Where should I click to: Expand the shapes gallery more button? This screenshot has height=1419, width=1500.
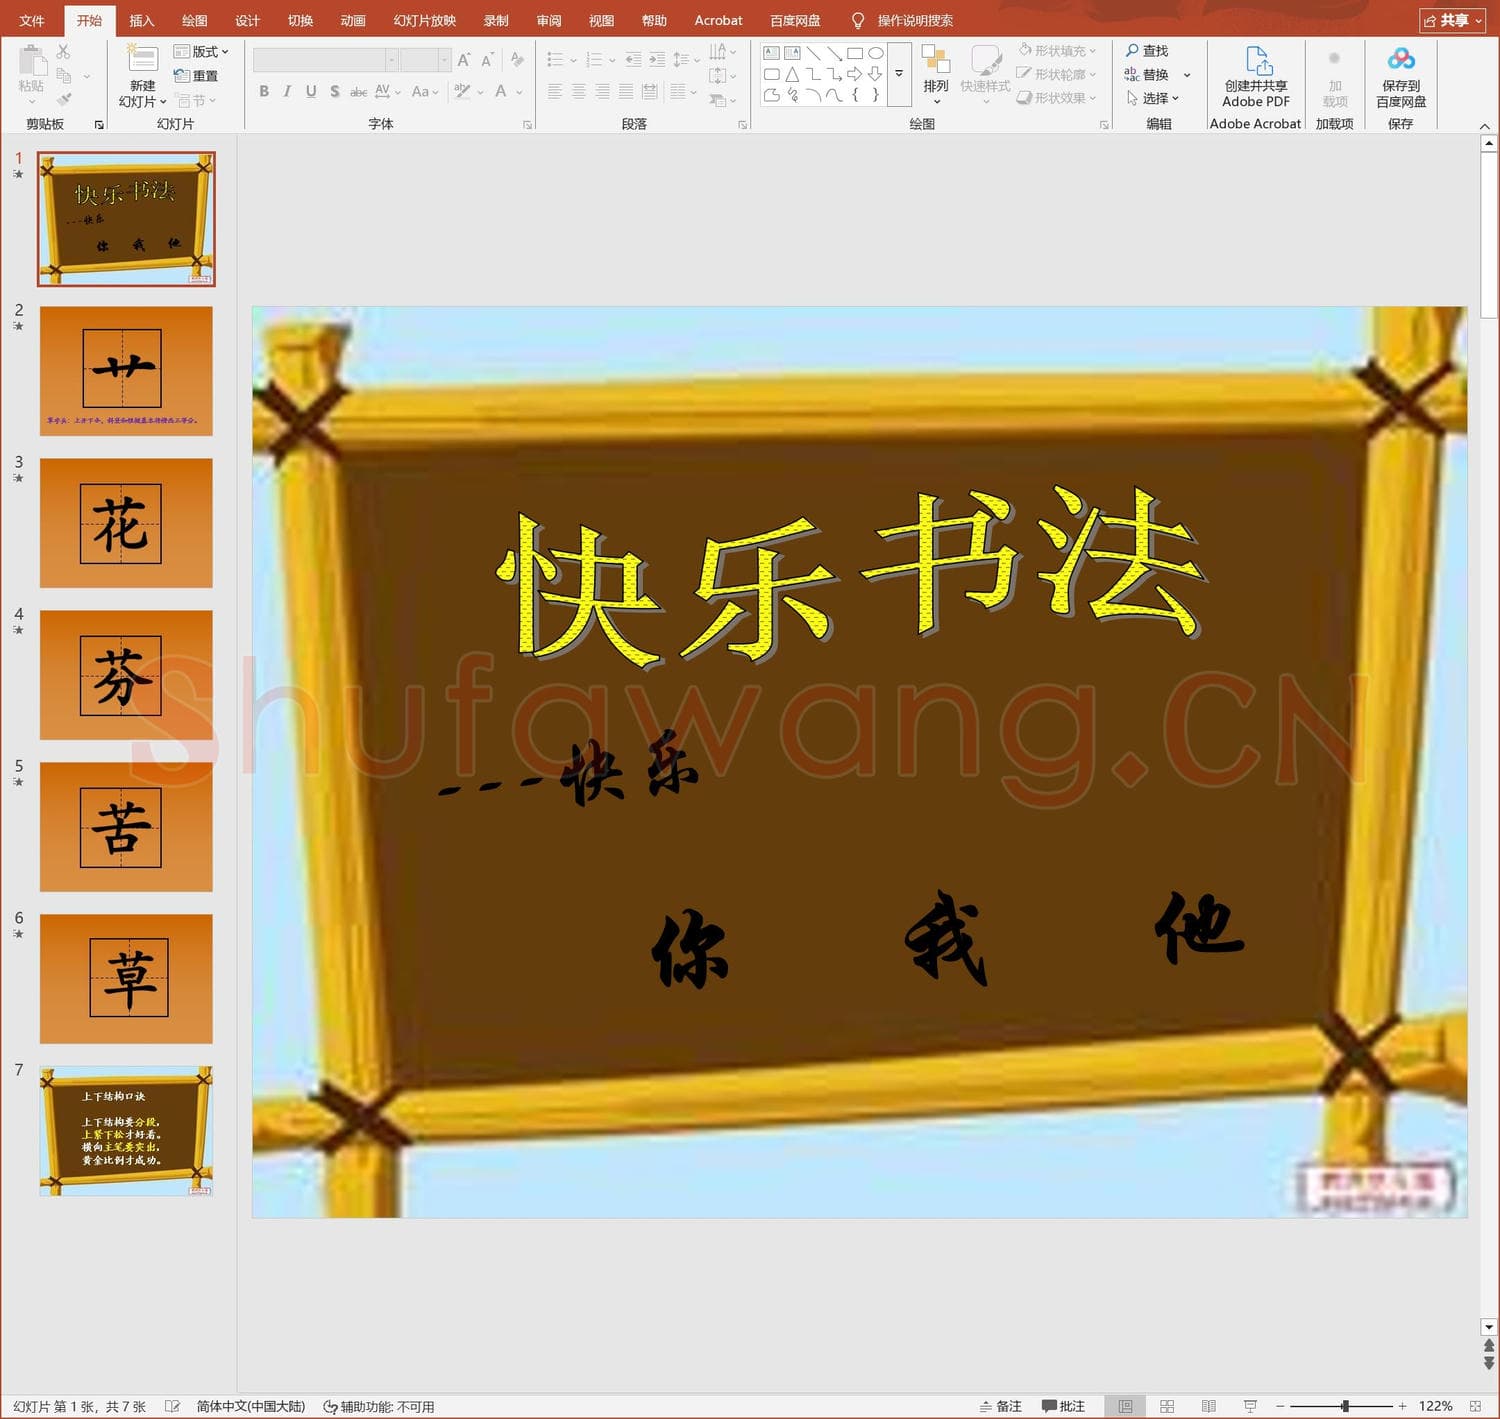tap(899, 74)
